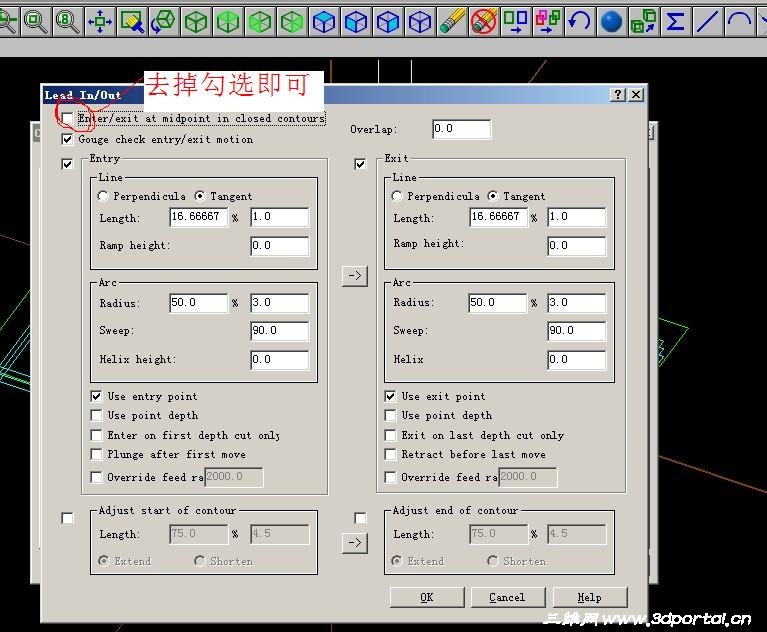Enable Plunge after first move
Screen dimensions: 767x632
[x=97, y=454]
